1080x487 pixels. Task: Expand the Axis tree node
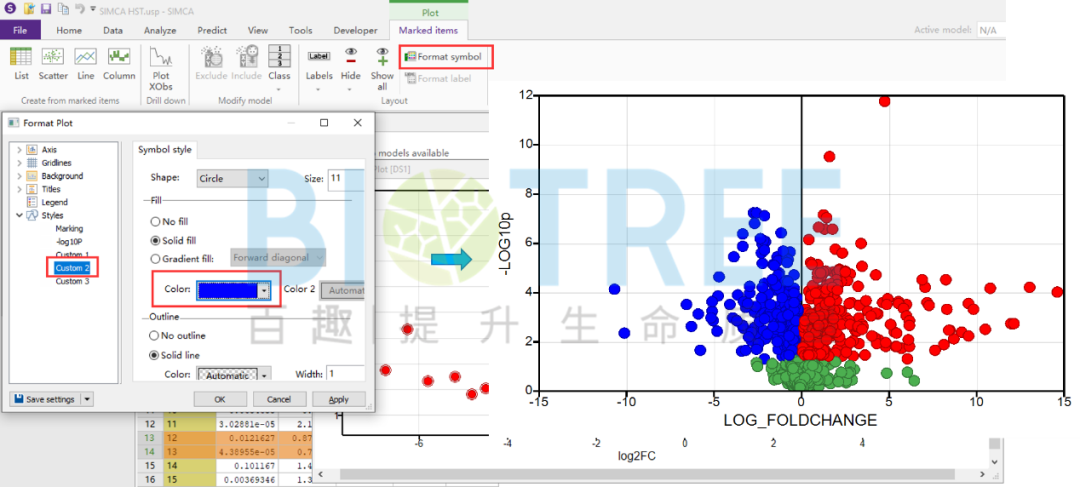[19, 150]
